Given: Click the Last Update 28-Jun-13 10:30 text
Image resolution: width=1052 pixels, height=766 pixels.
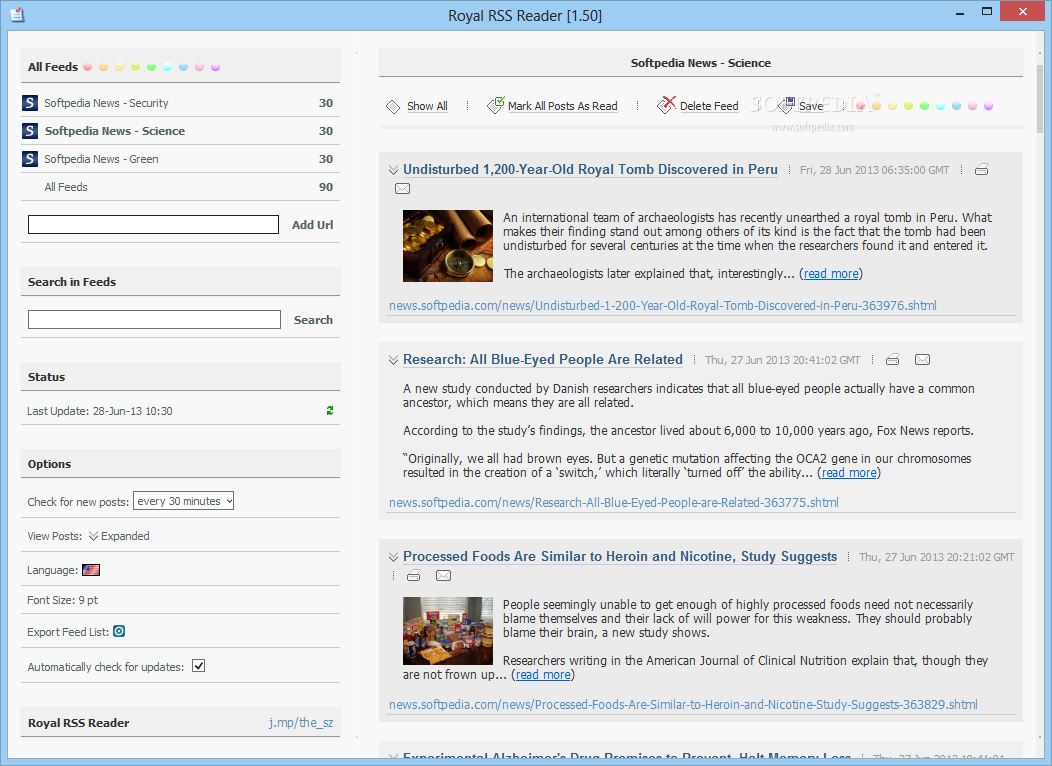Looking at the screenshot, I should click(100, 411).
